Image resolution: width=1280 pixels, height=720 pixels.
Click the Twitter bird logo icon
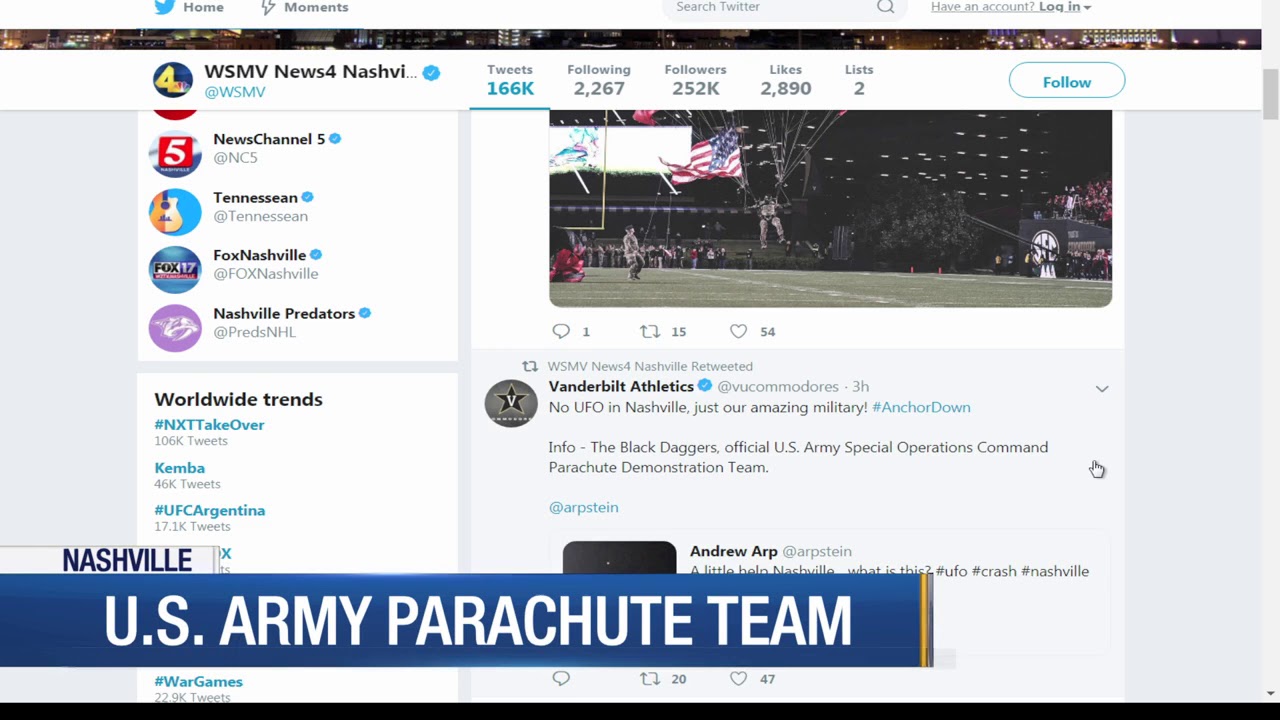164,7
